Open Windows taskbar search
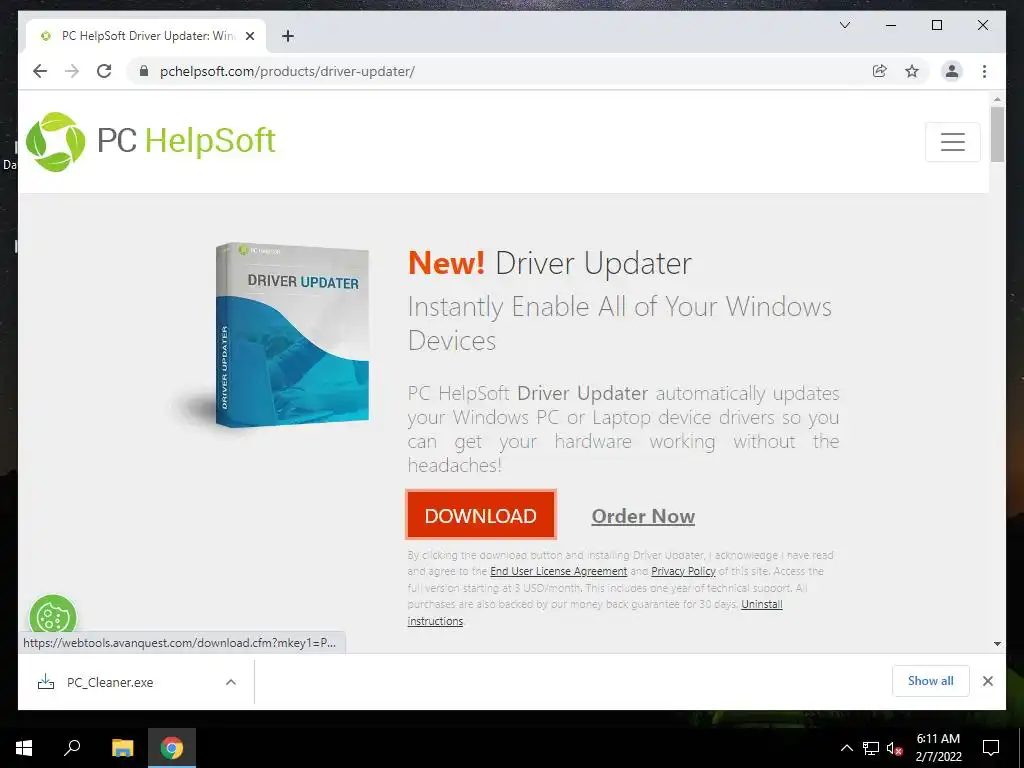 [72, 748]
